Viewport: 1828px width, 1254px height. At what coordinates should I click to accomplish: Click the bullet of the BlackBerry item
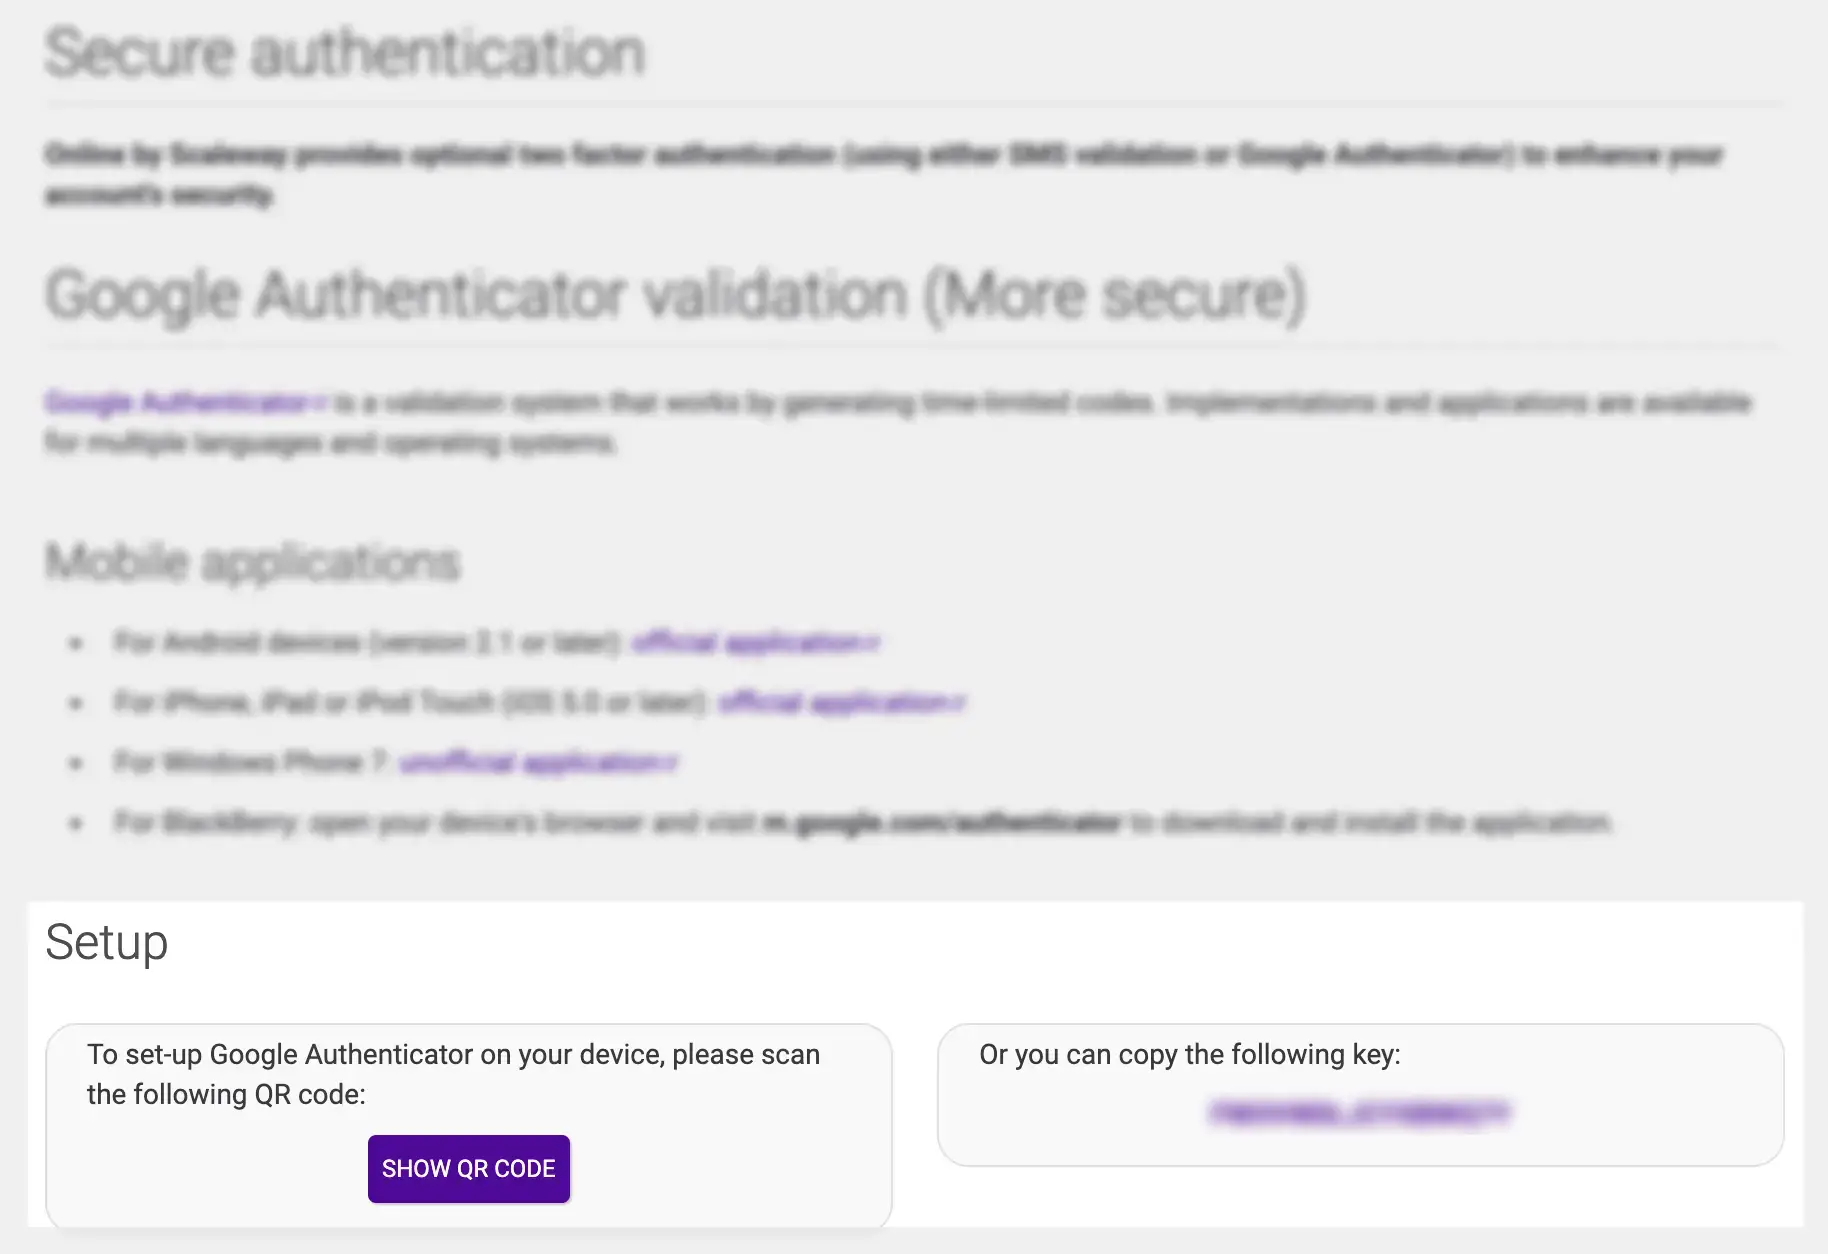pyautogui.click(x=76, y=823)
